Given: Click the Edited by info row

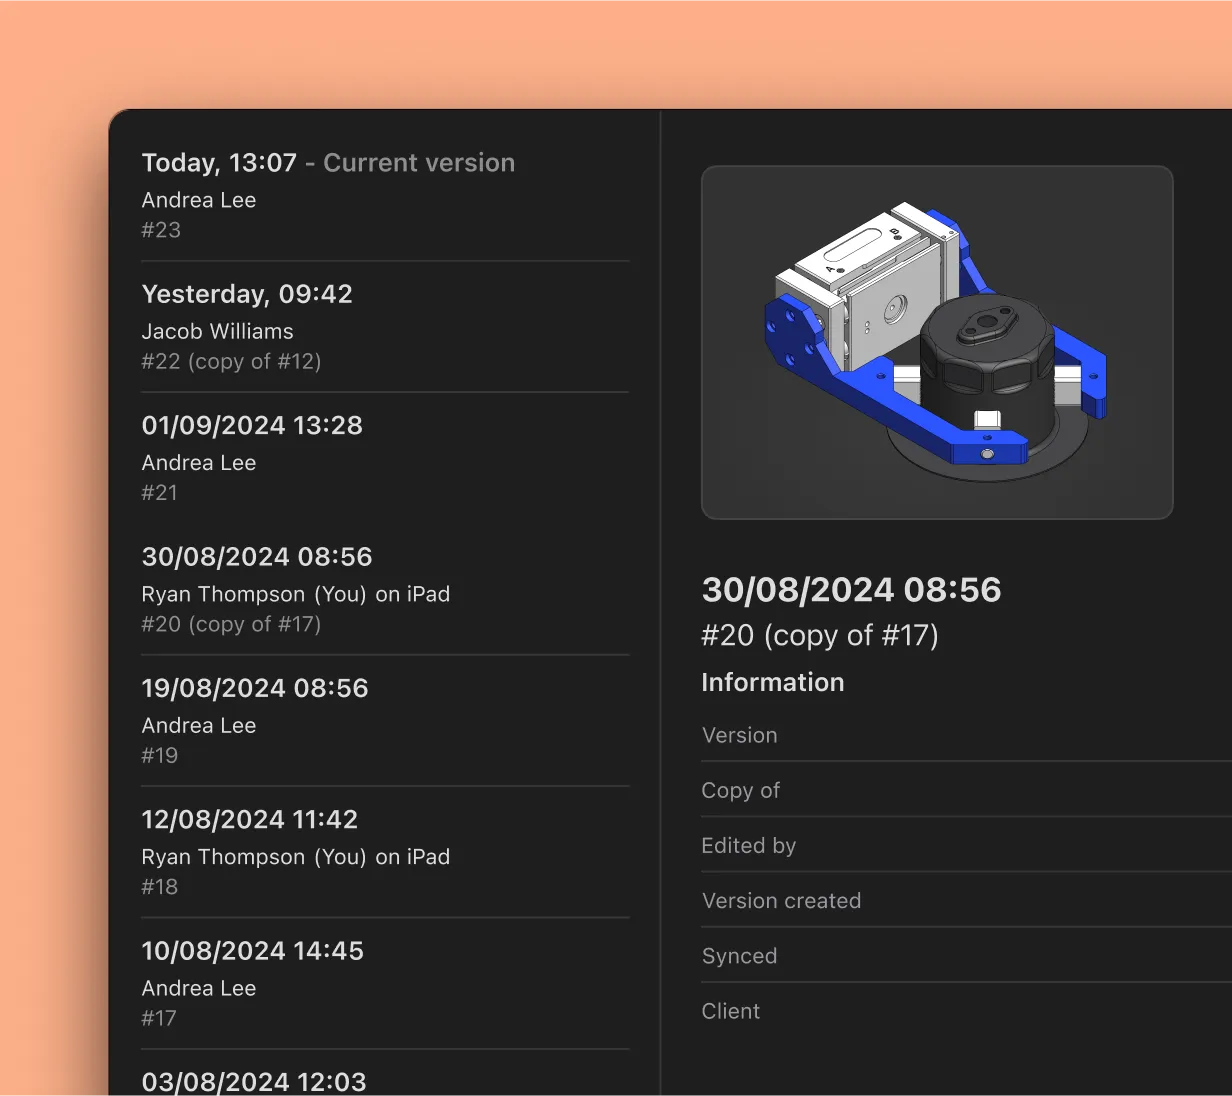Looking at the screenshot, I should (x=966, y=845).
